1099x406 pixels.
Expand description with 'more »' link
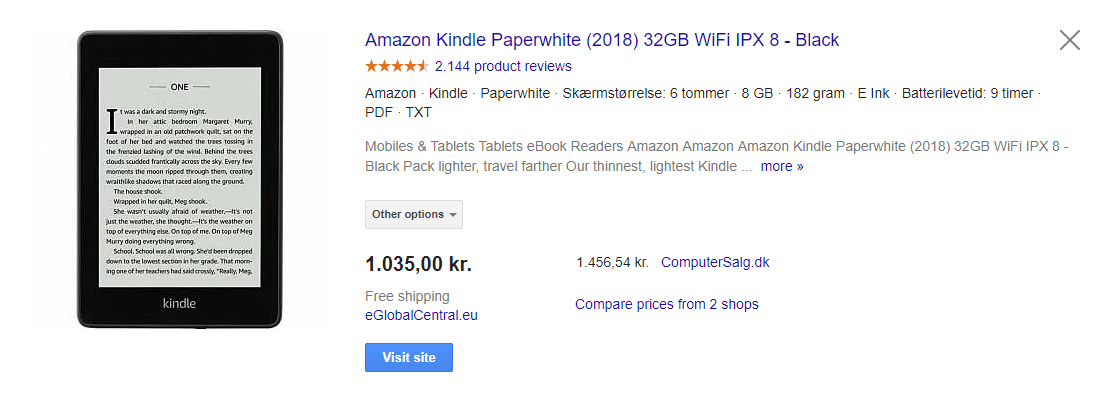point(782,167)
